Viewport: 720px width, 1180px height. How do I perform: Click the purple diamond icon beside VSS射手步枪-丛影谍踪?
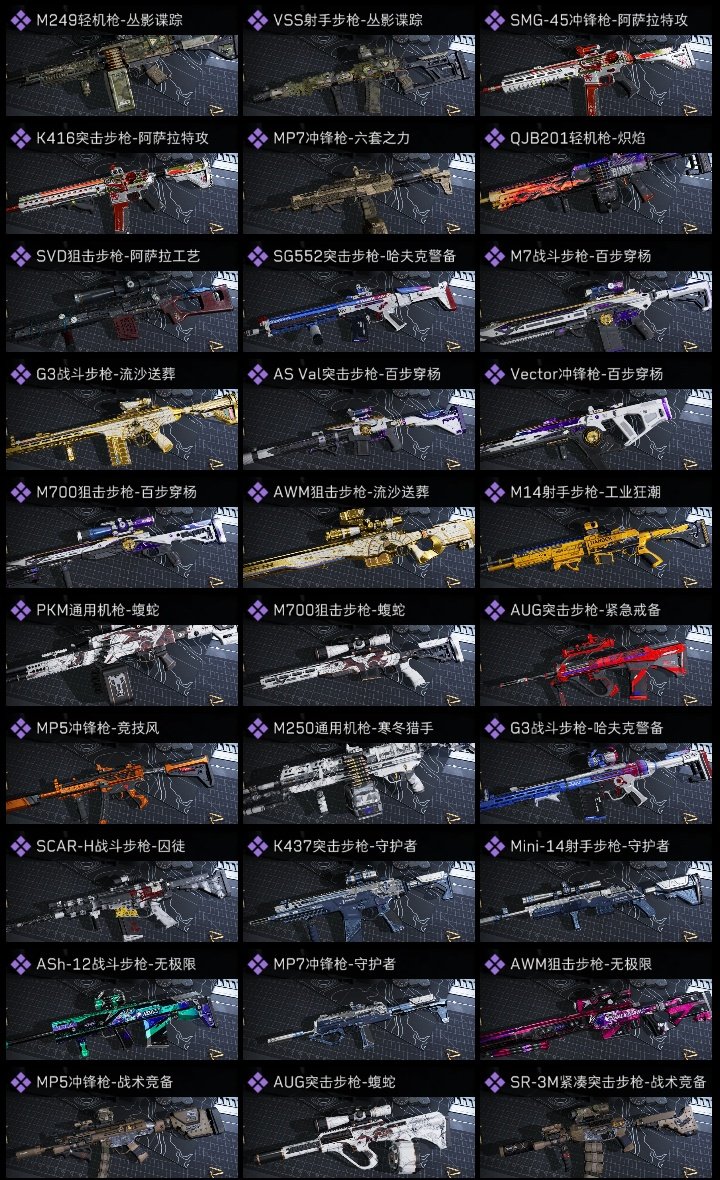coord(257,20)
